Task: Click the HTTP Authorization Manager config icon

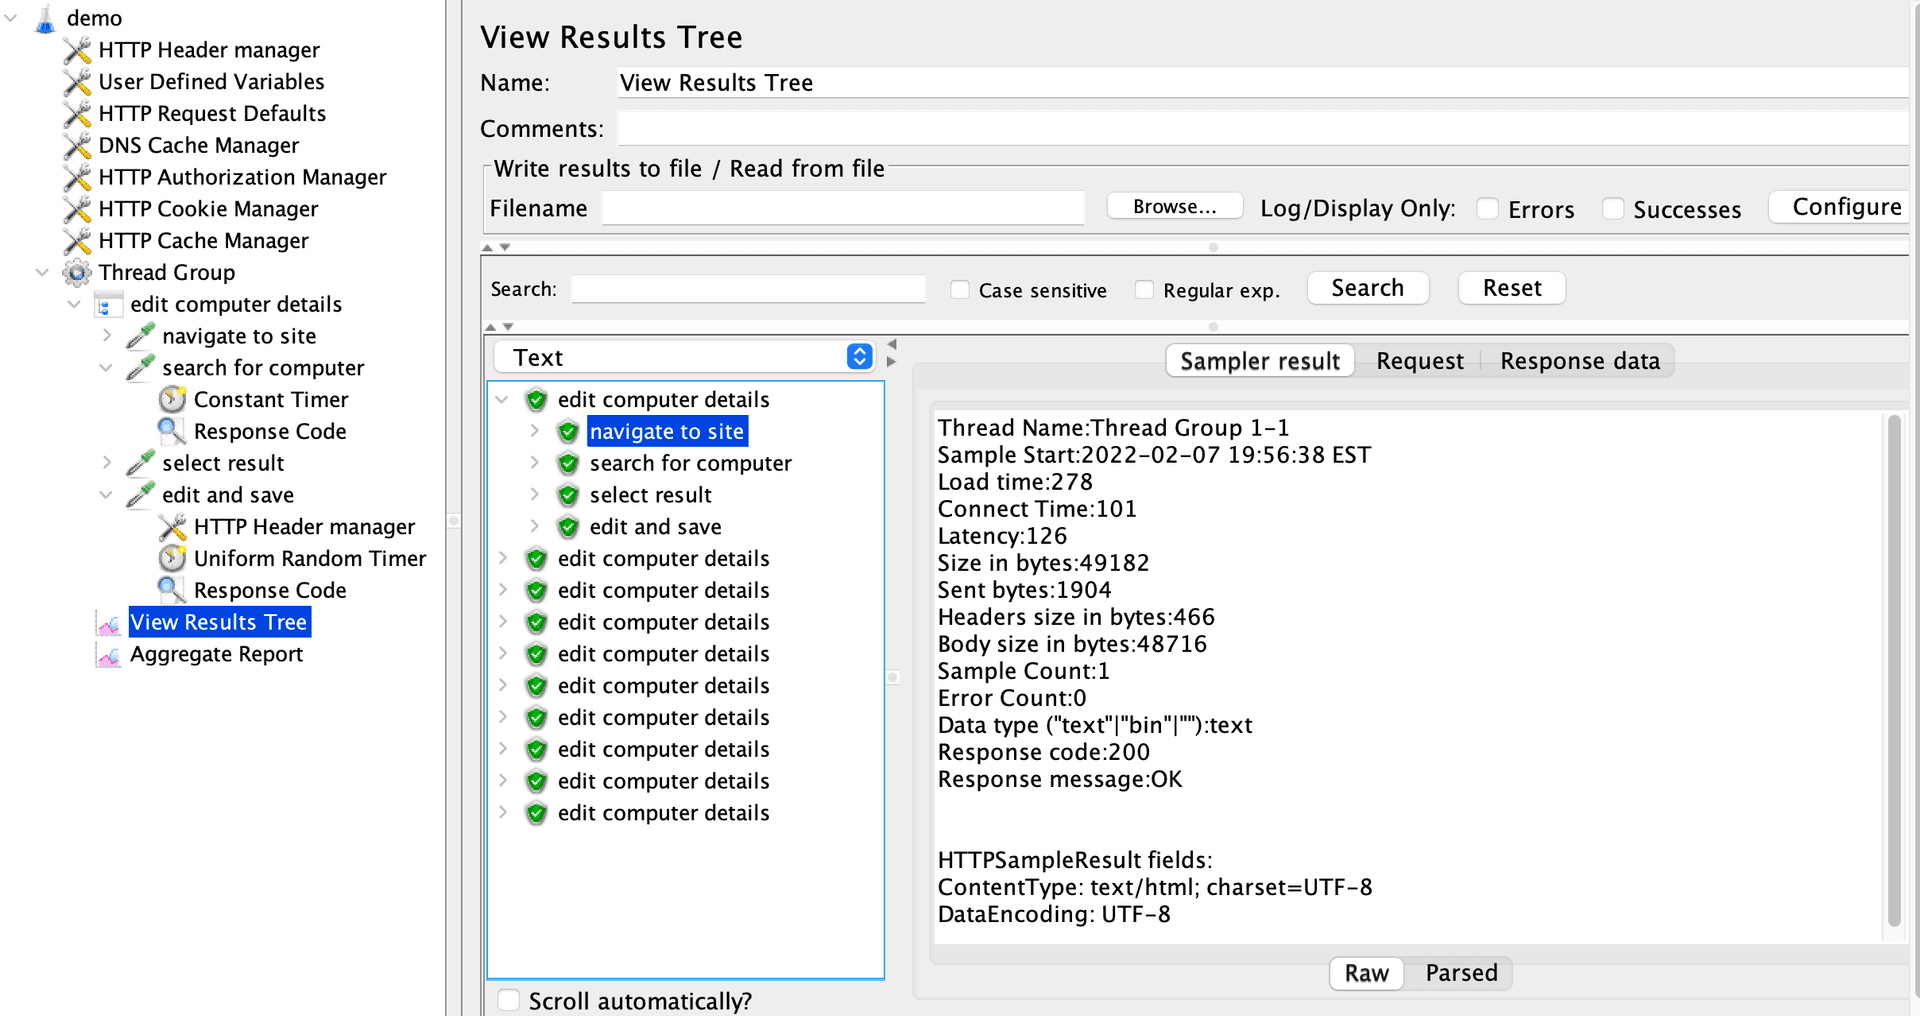Action: pos(77,177)
